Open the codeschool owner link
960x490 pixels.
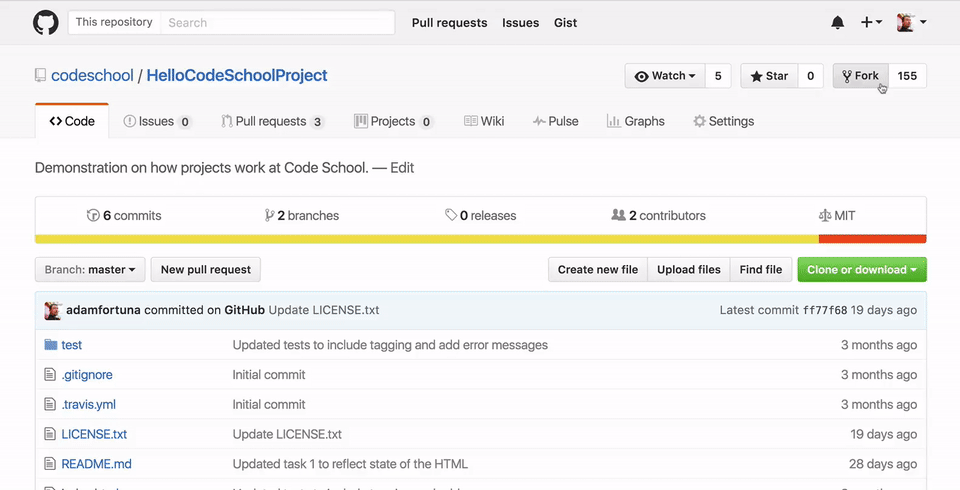click(92, 76)
